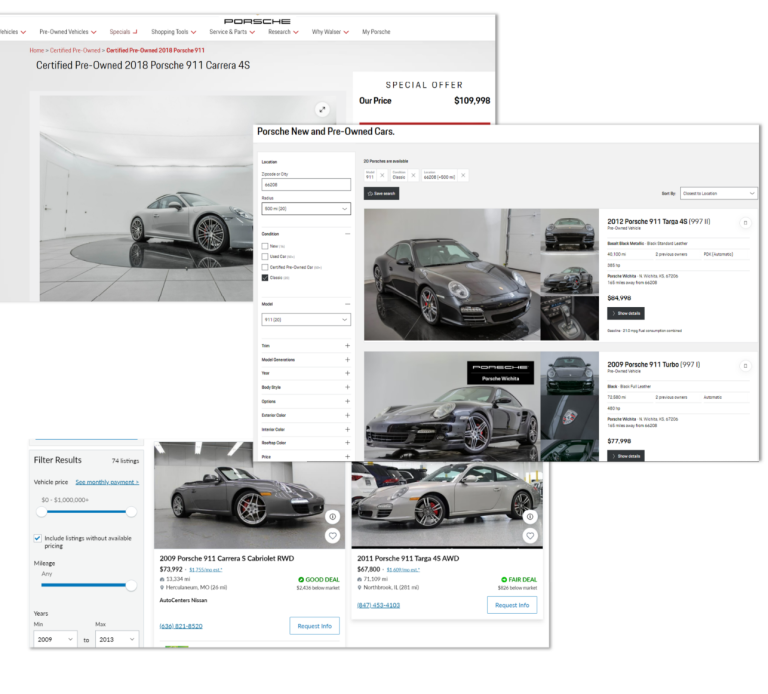Click the See monthly payment link
This screenshot has height=694, width=768.
point(107,482)
